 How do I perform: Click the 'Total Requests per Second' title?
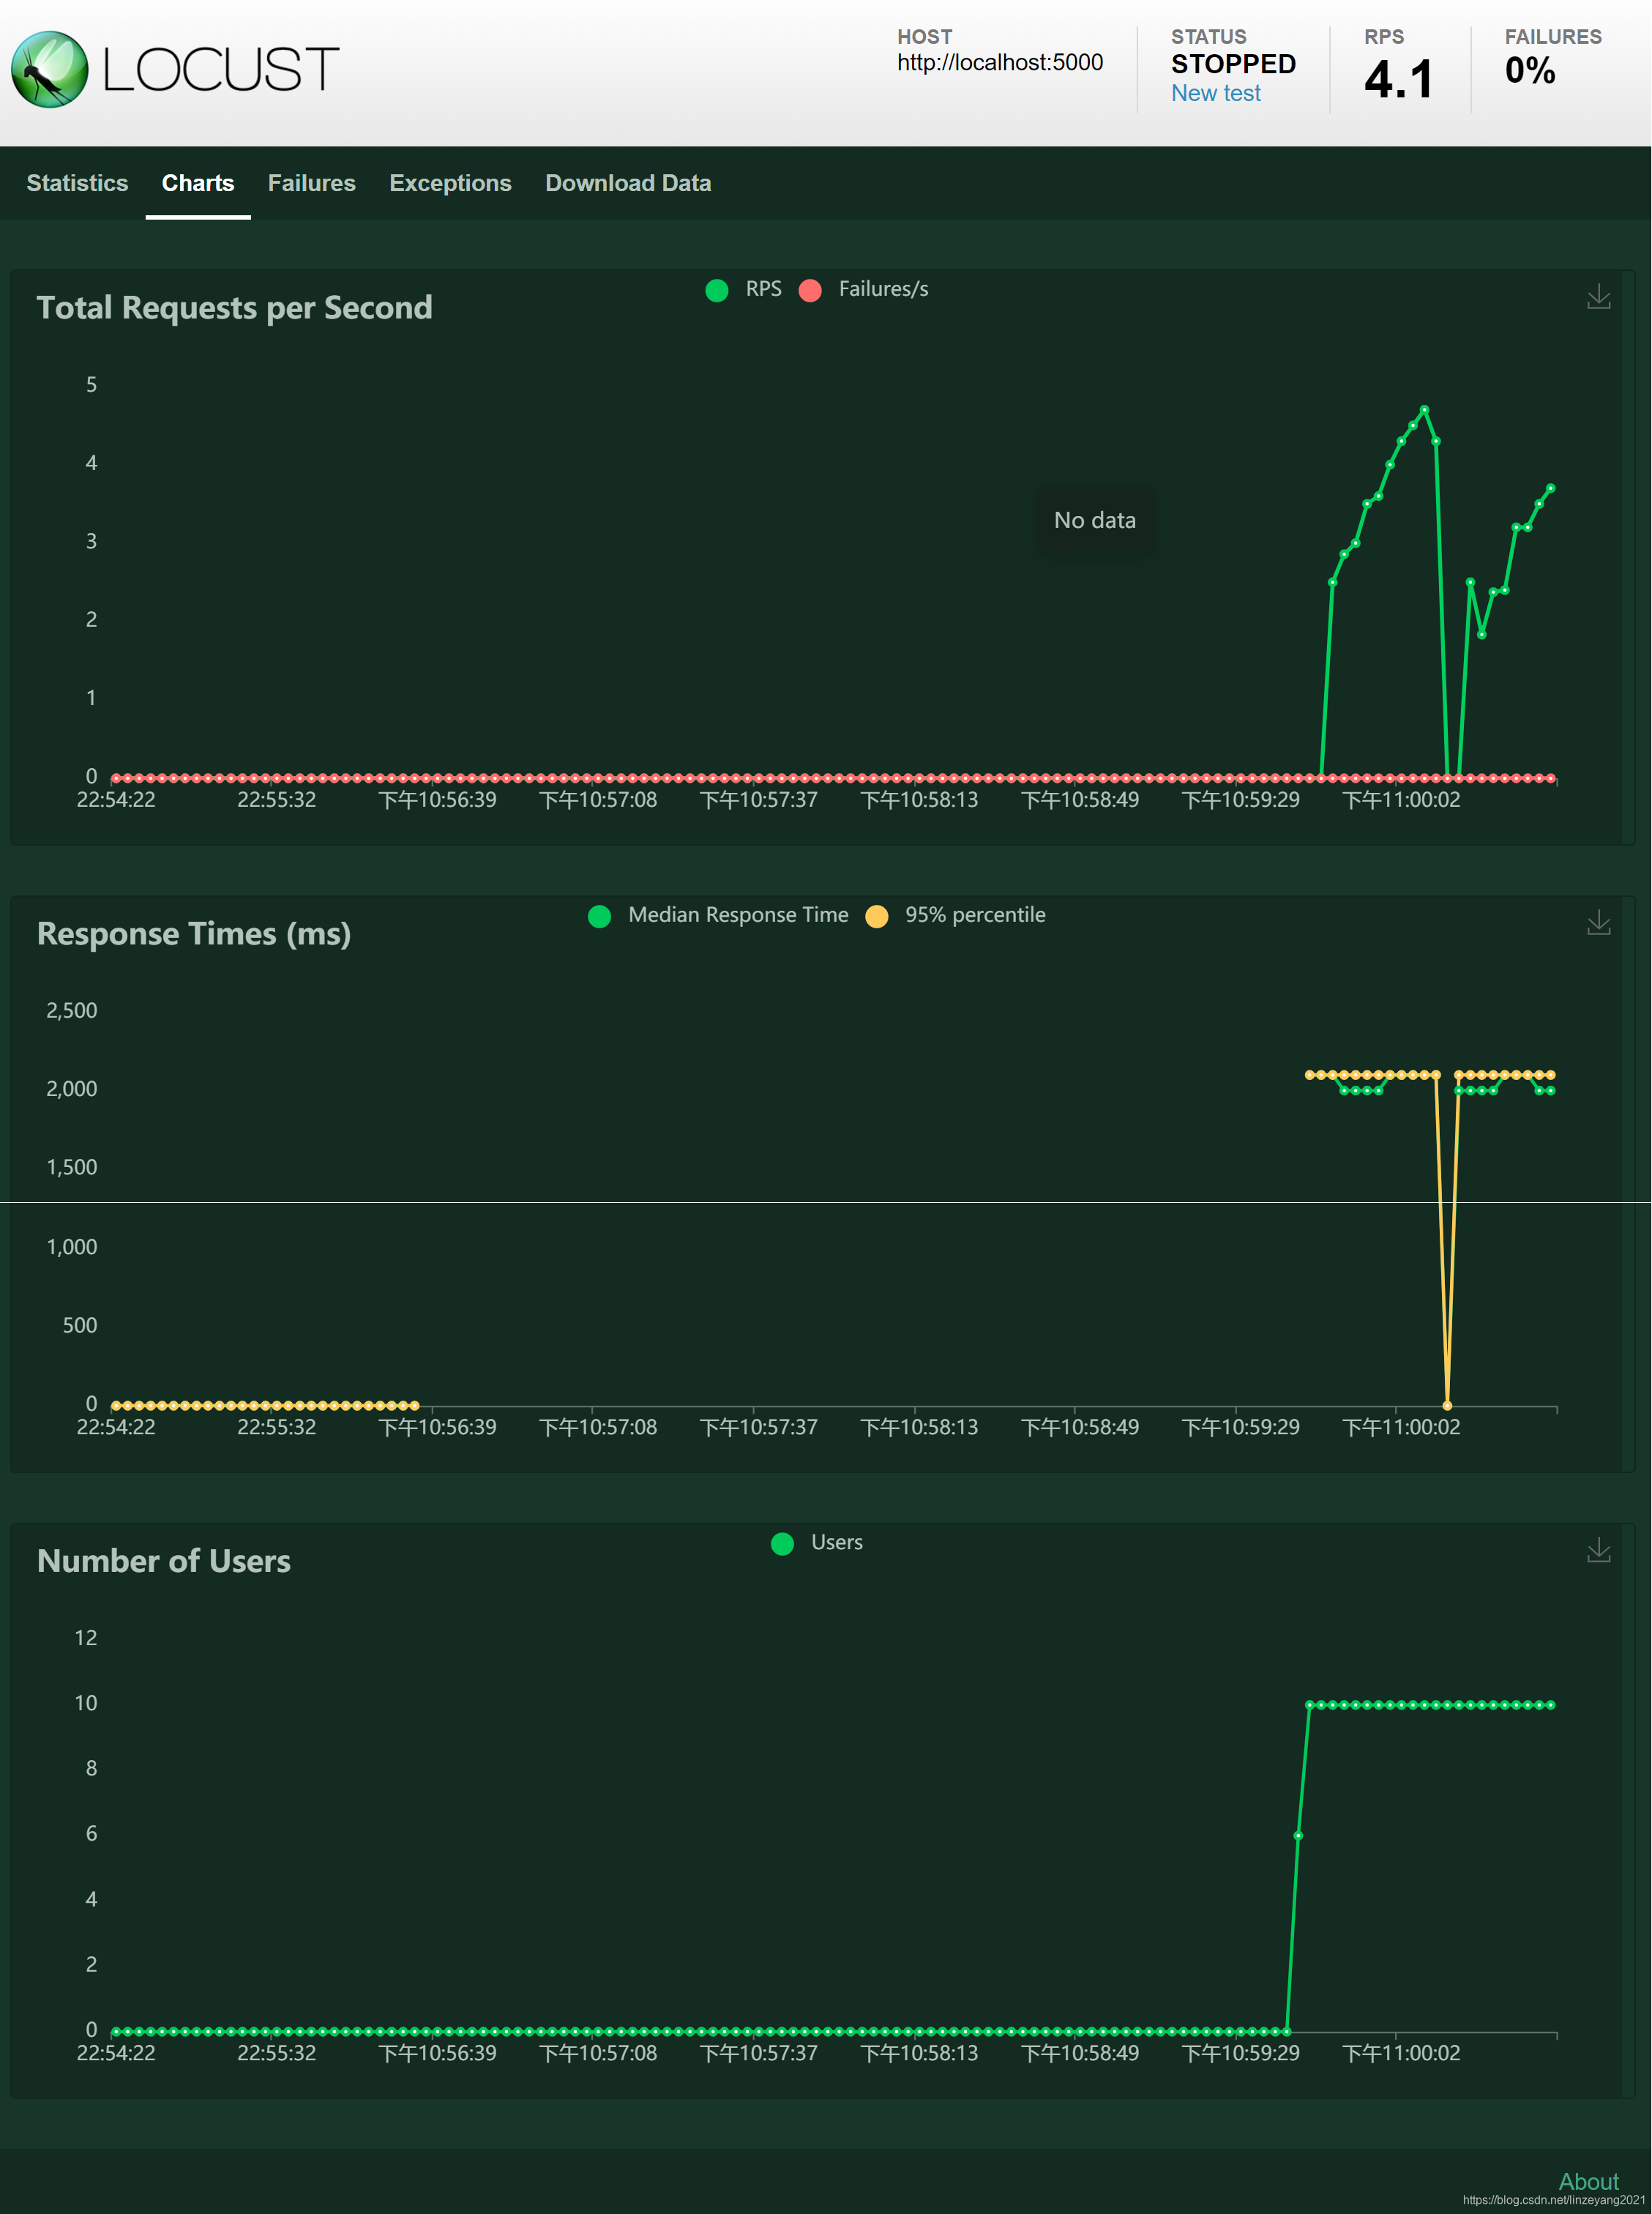click(x=234, y=308)
